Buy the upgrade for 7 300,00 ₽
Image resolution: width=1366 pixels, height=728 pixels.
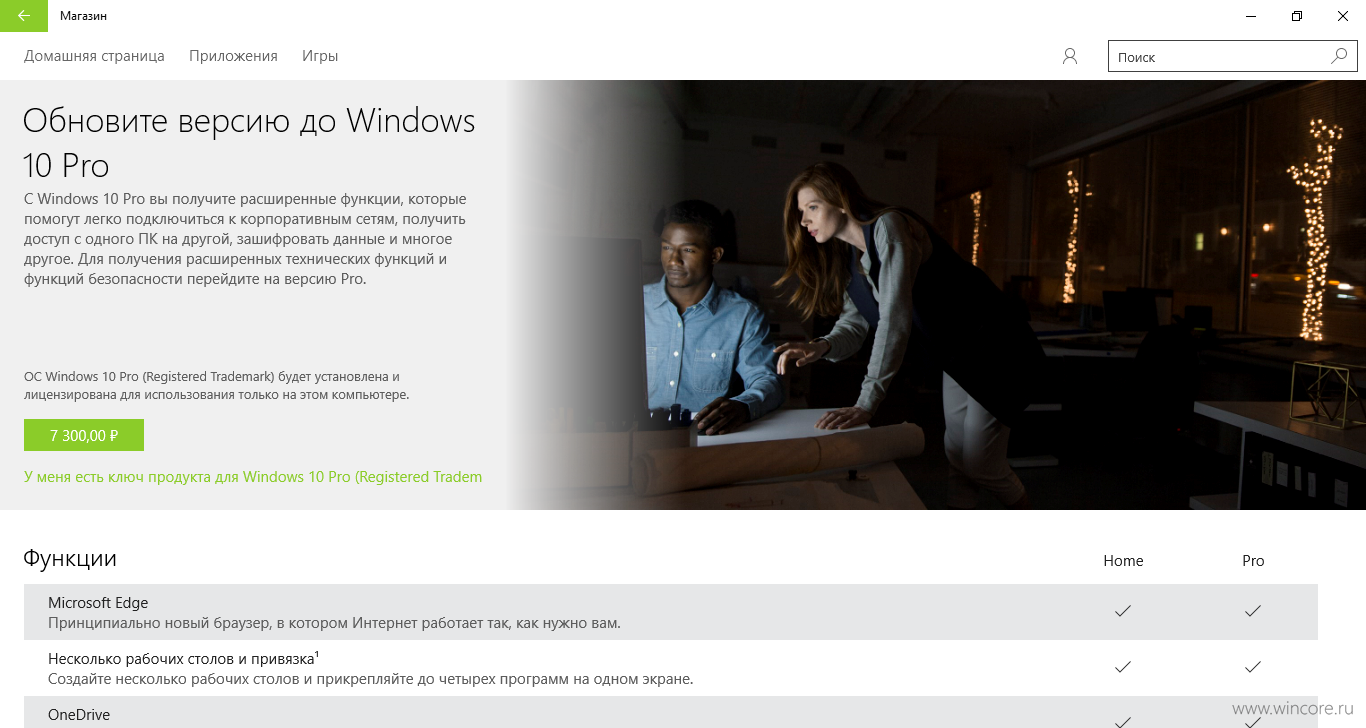pyautogui.click(x=84, y=435)
